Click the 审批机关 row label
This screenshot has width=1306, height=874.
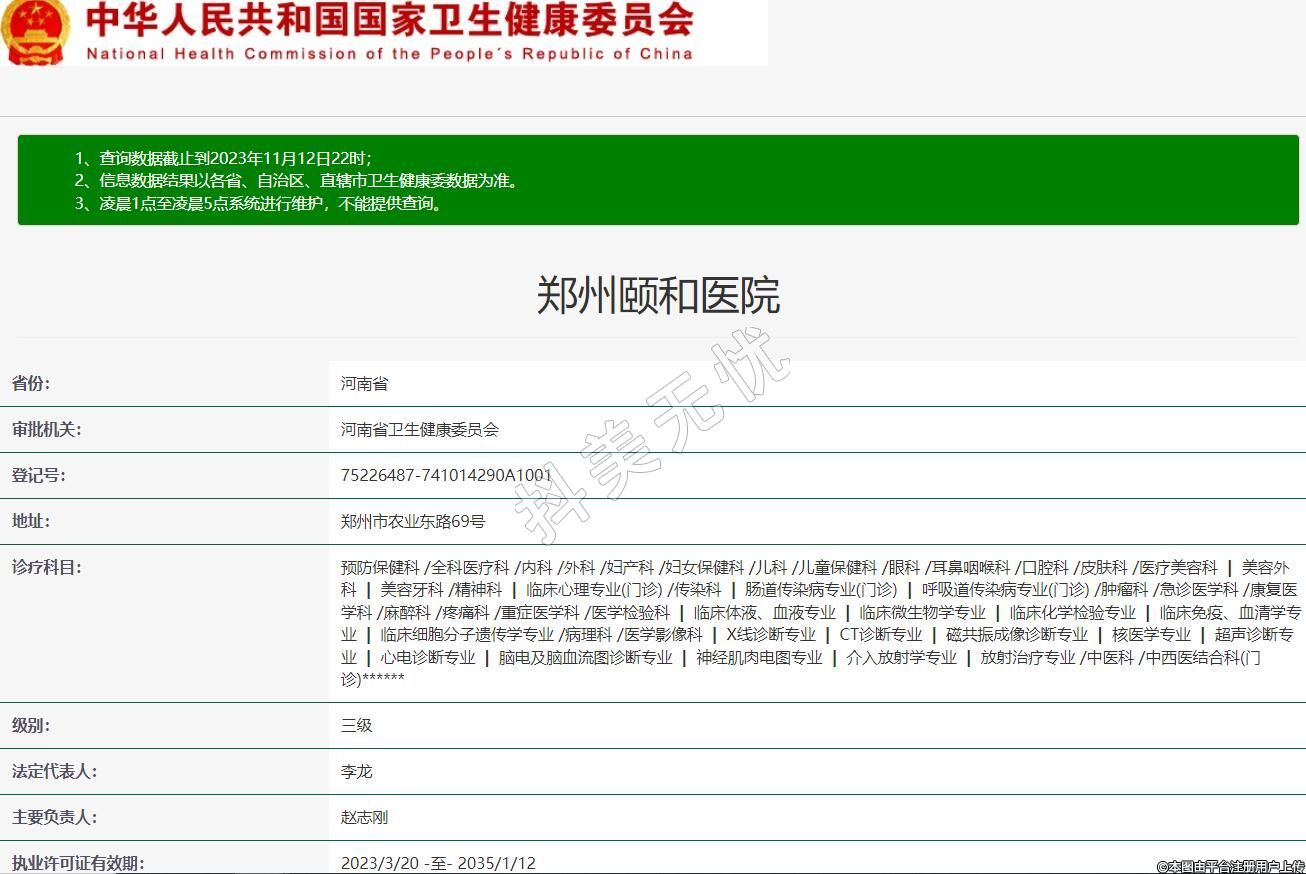click(x=46, y=429)
